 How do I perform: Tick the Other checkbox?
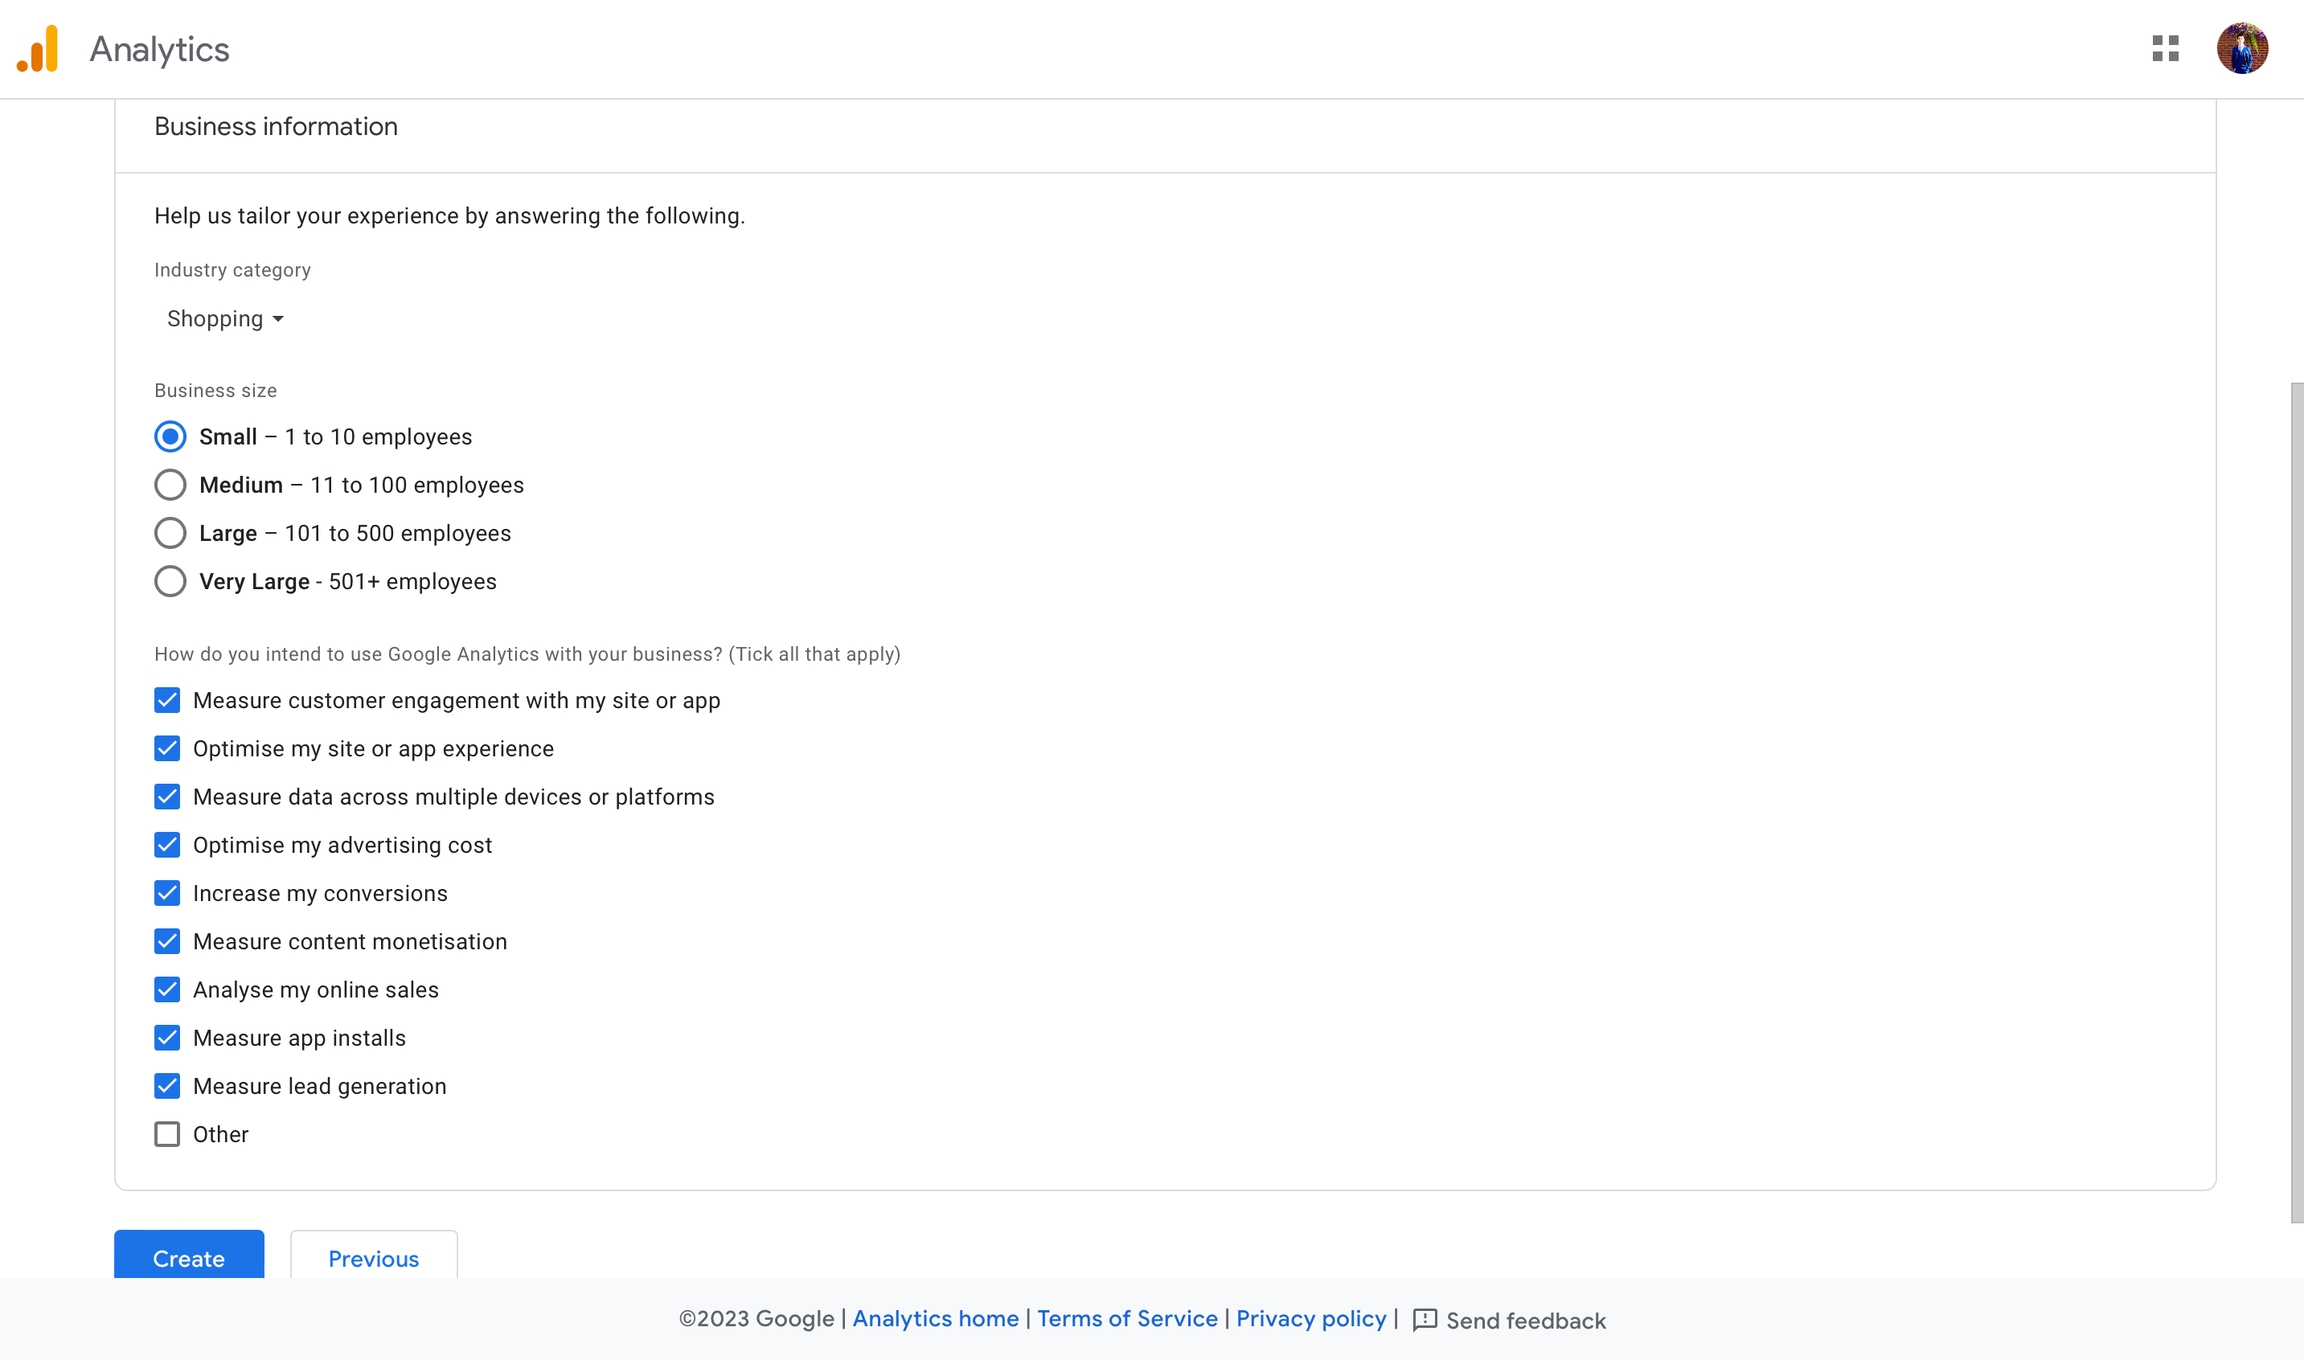(x=167, y=1134)
